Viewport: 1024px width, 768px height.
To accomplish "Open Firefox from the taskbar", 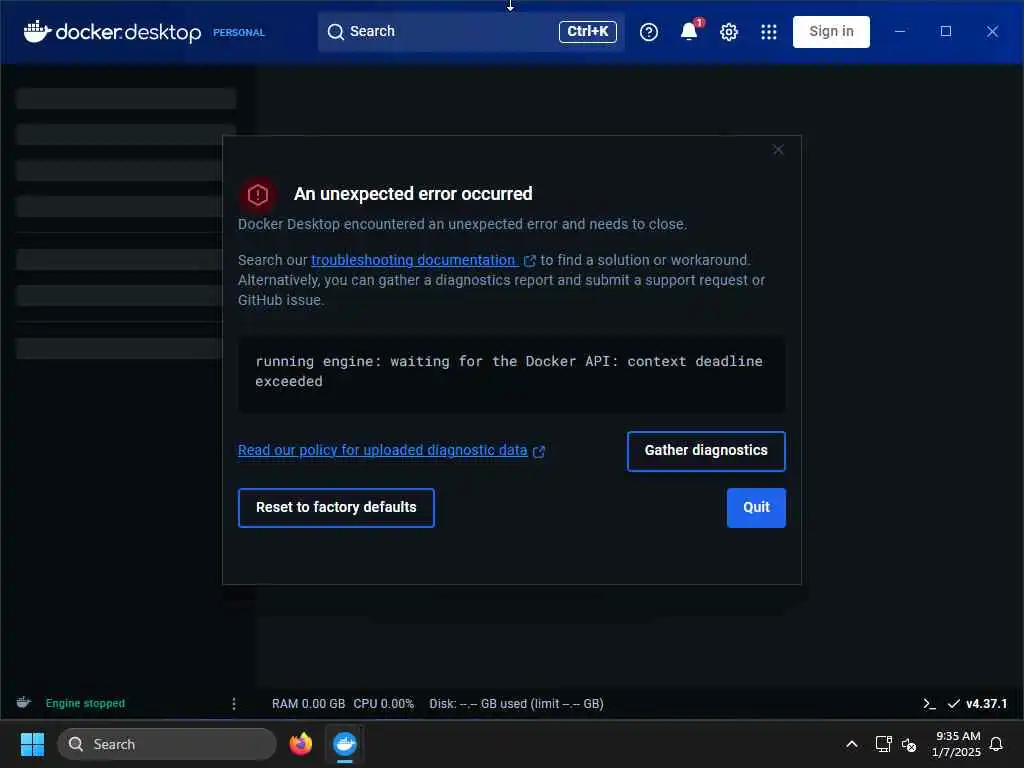I will [x=300, y=744].
